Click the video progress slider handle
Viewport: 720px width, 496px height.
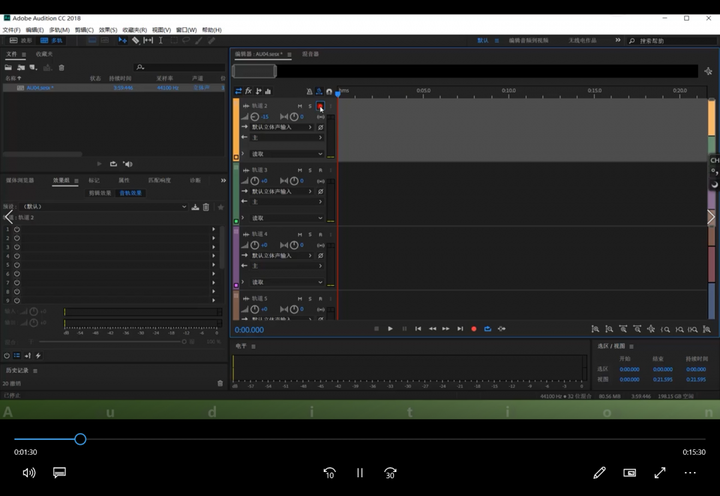tap(81, 439)
